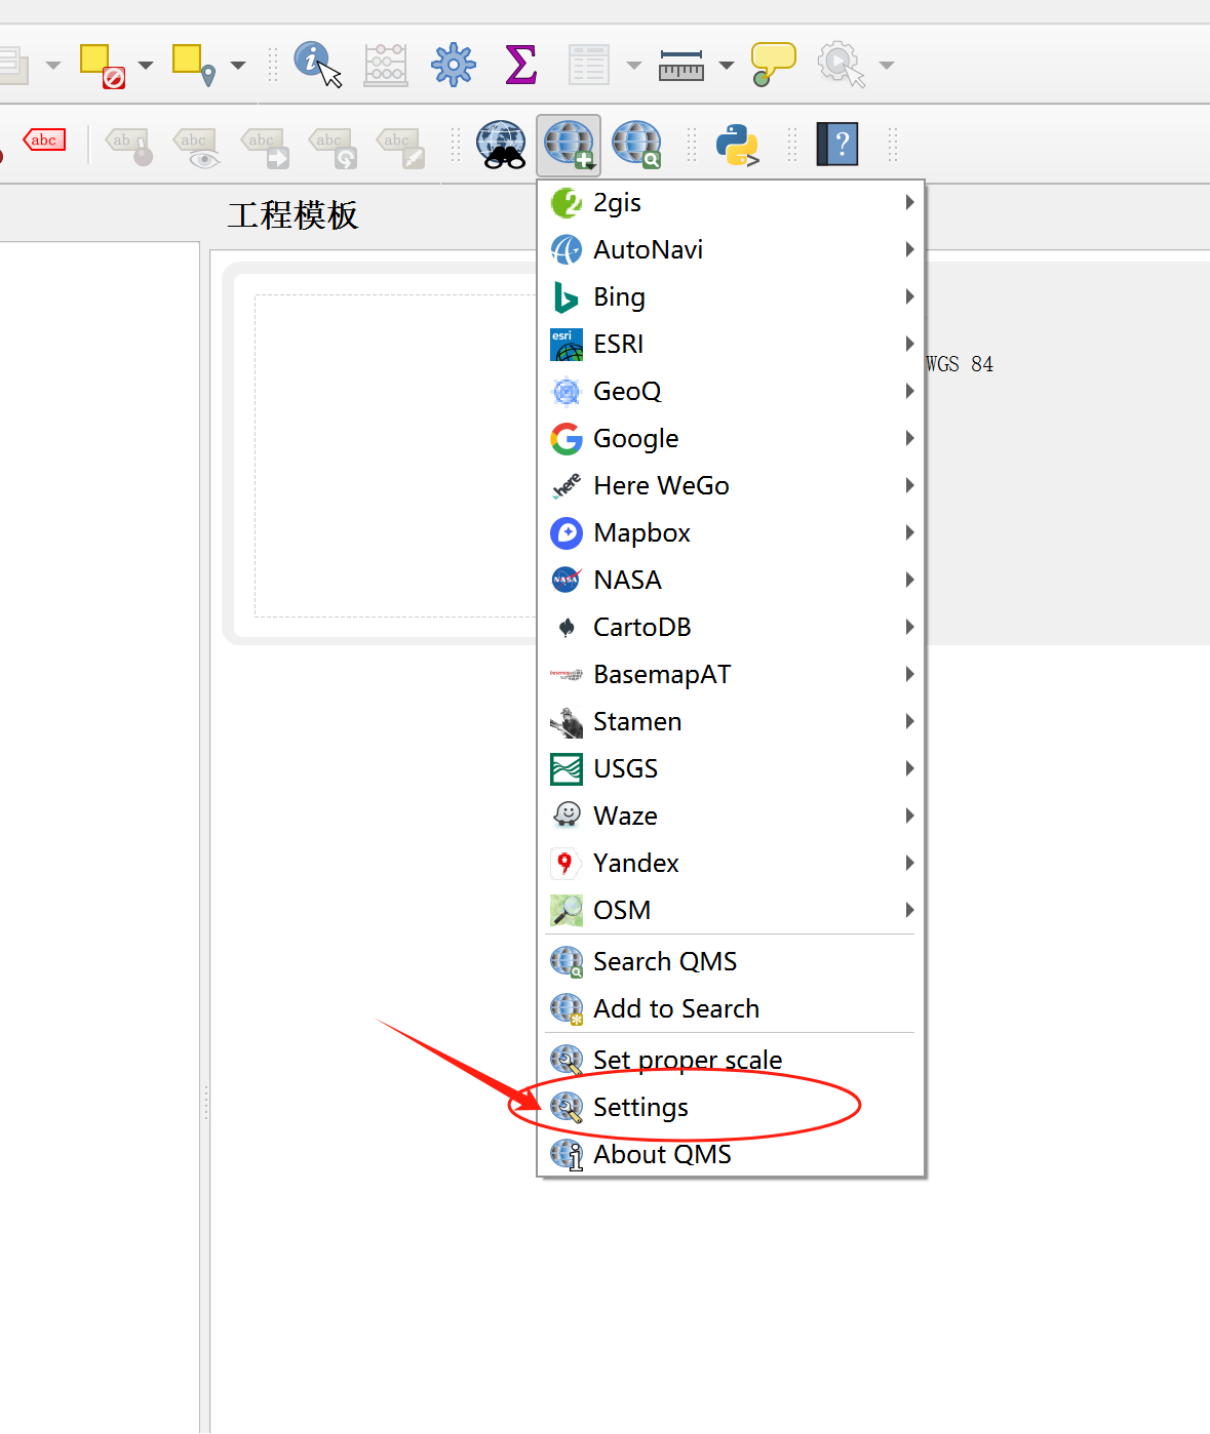Open the Google menu entry

(x=731, y=438)
